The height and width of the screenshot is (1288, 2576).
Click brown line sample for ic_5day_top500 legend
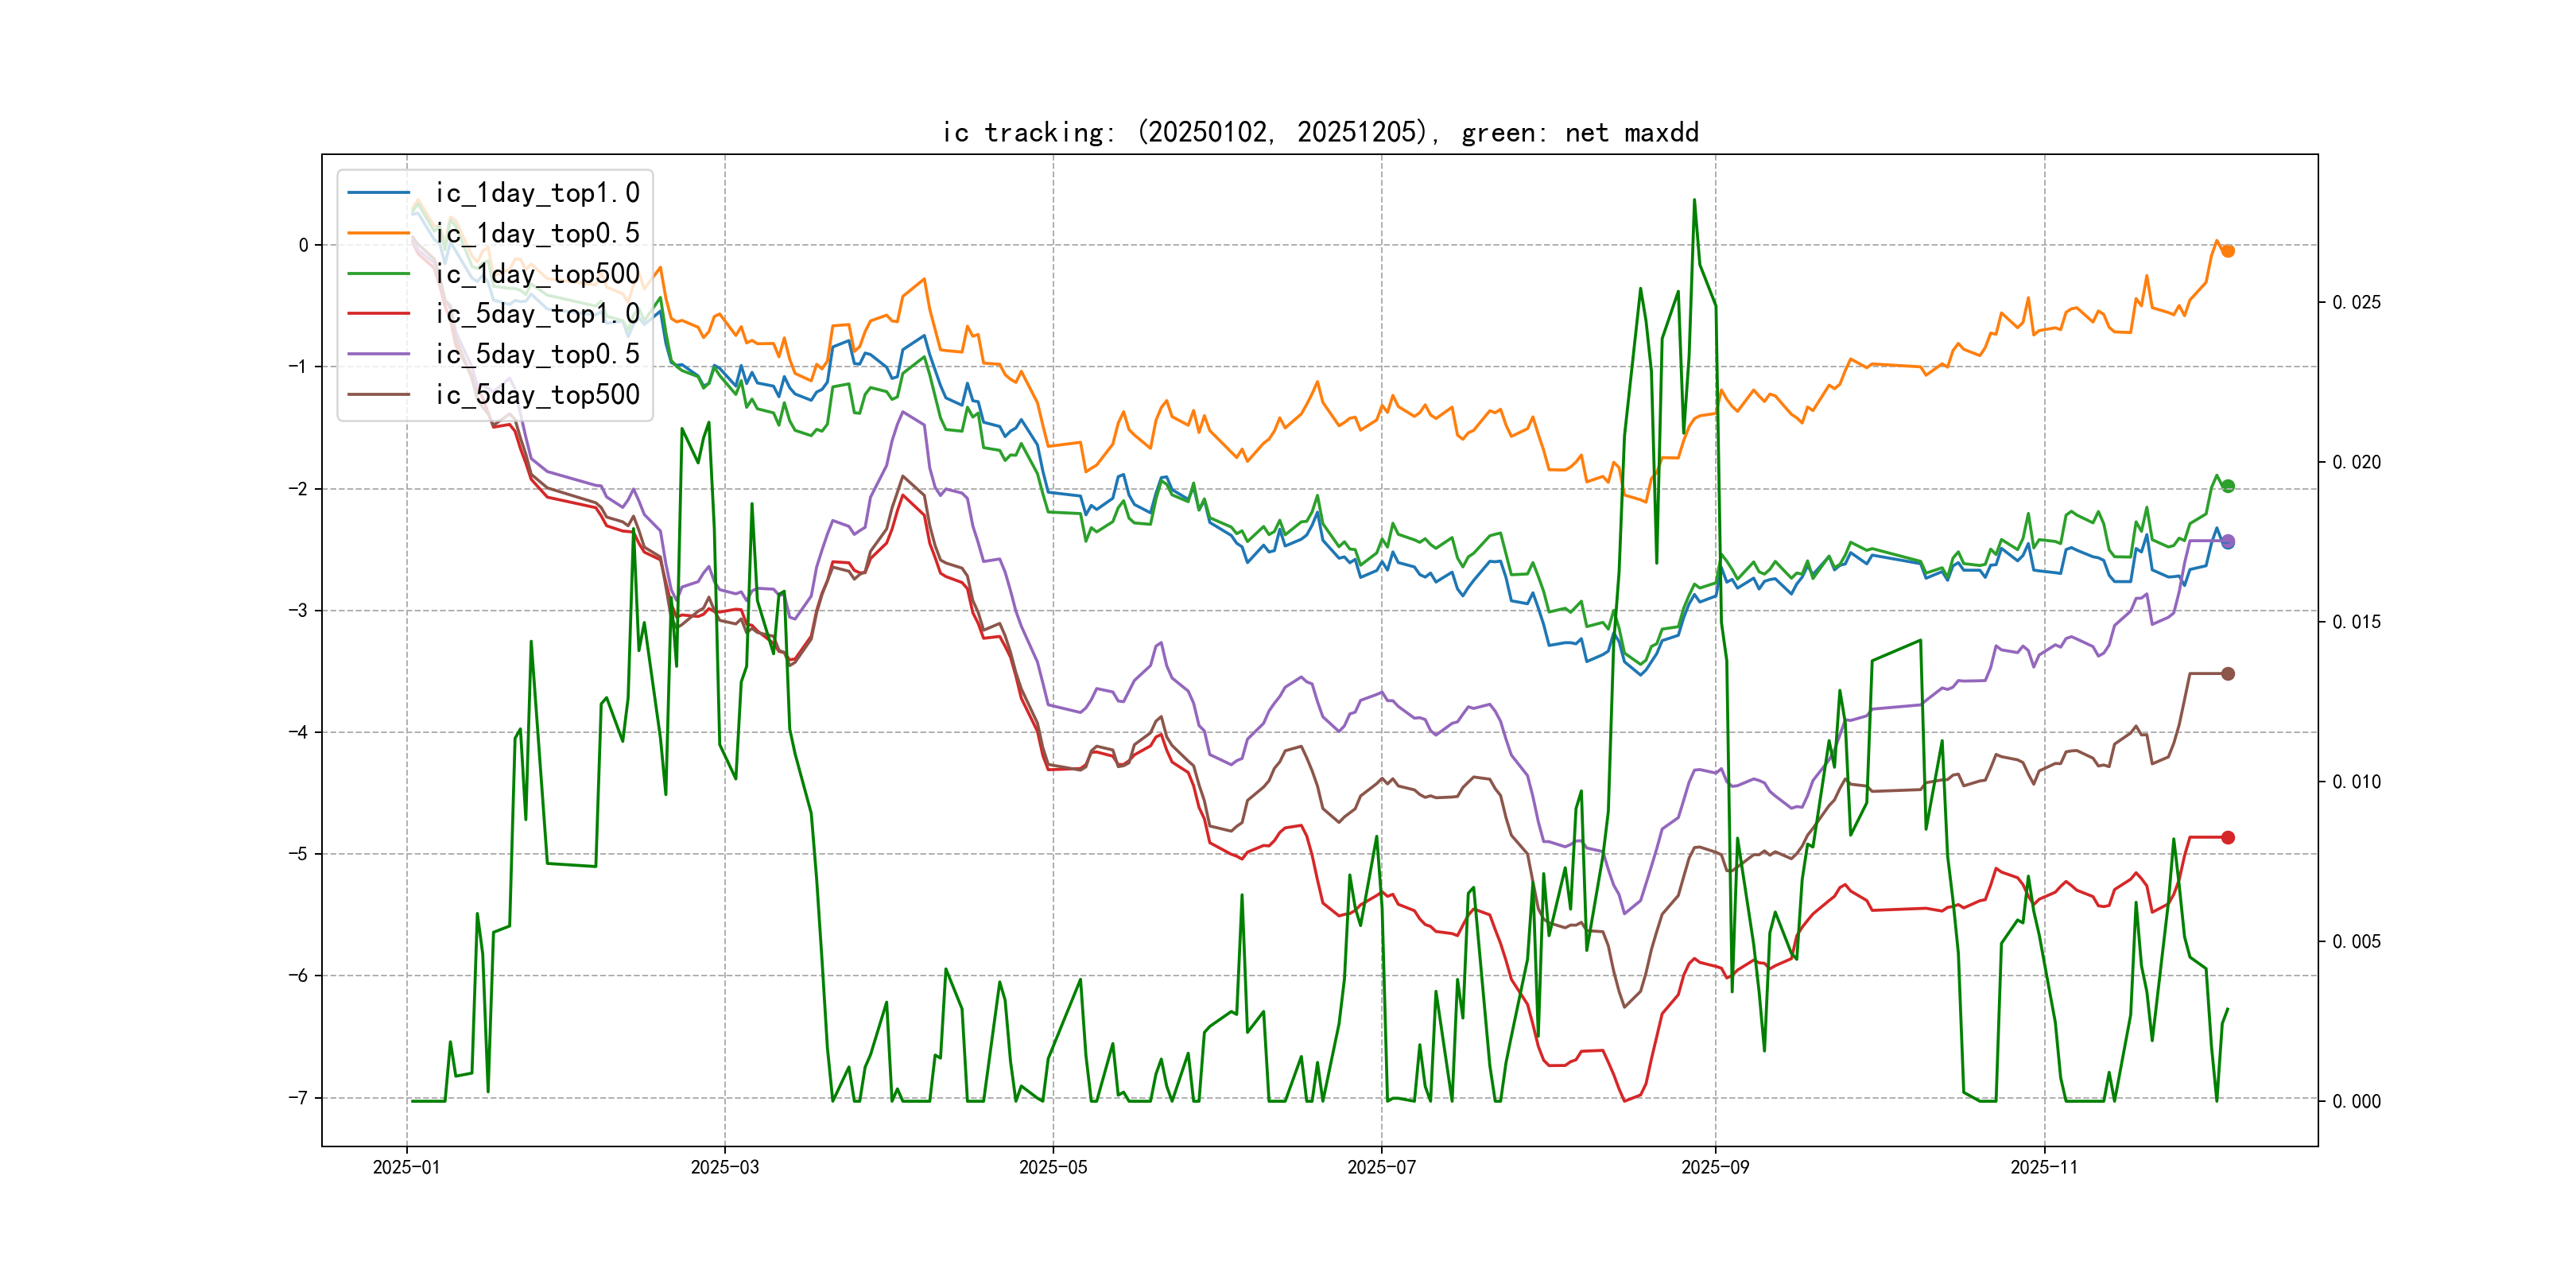[x=378, y=395]
